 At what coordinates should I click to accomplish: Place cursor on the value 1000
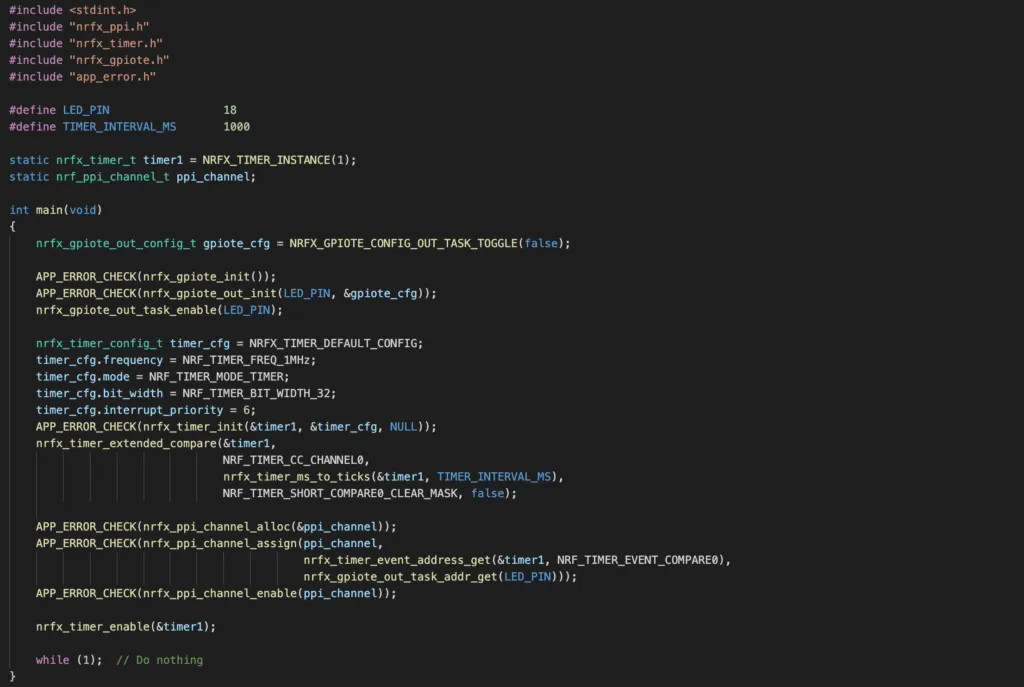point(236,127)
